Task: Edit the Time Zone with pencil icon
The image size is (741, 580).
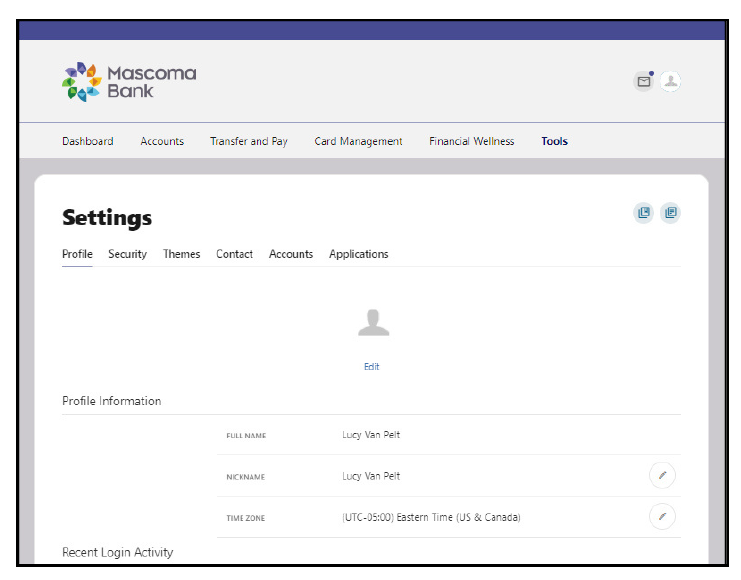Action: pos(662,517)
